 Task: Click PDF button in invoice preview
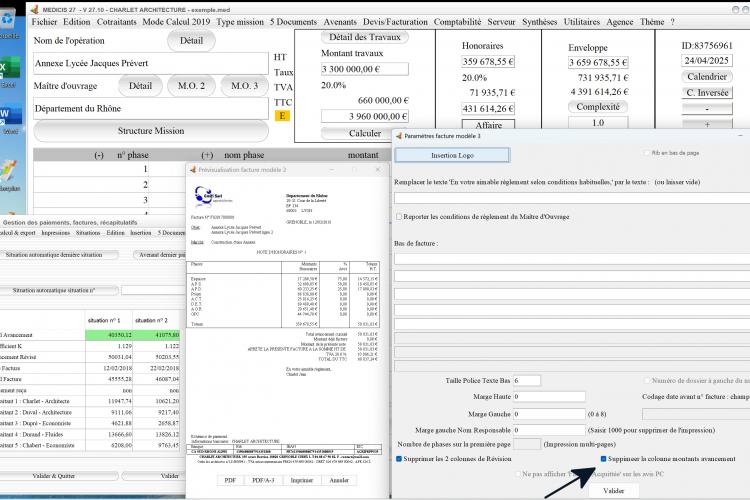(230, 480)
